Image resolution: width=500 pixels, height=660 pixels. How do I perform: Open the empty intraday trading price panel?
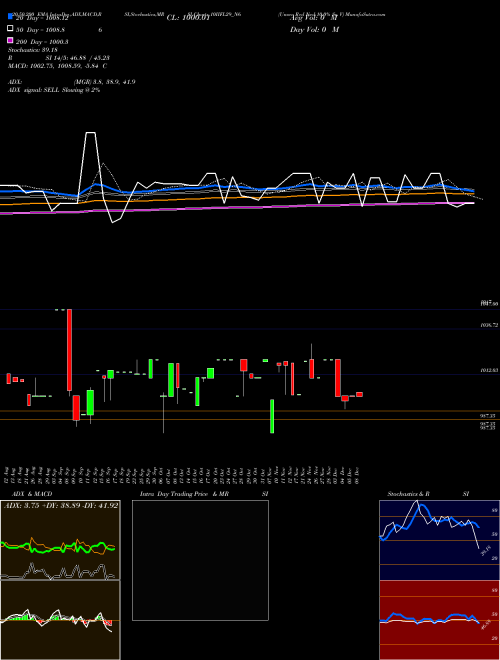(200, 560)
